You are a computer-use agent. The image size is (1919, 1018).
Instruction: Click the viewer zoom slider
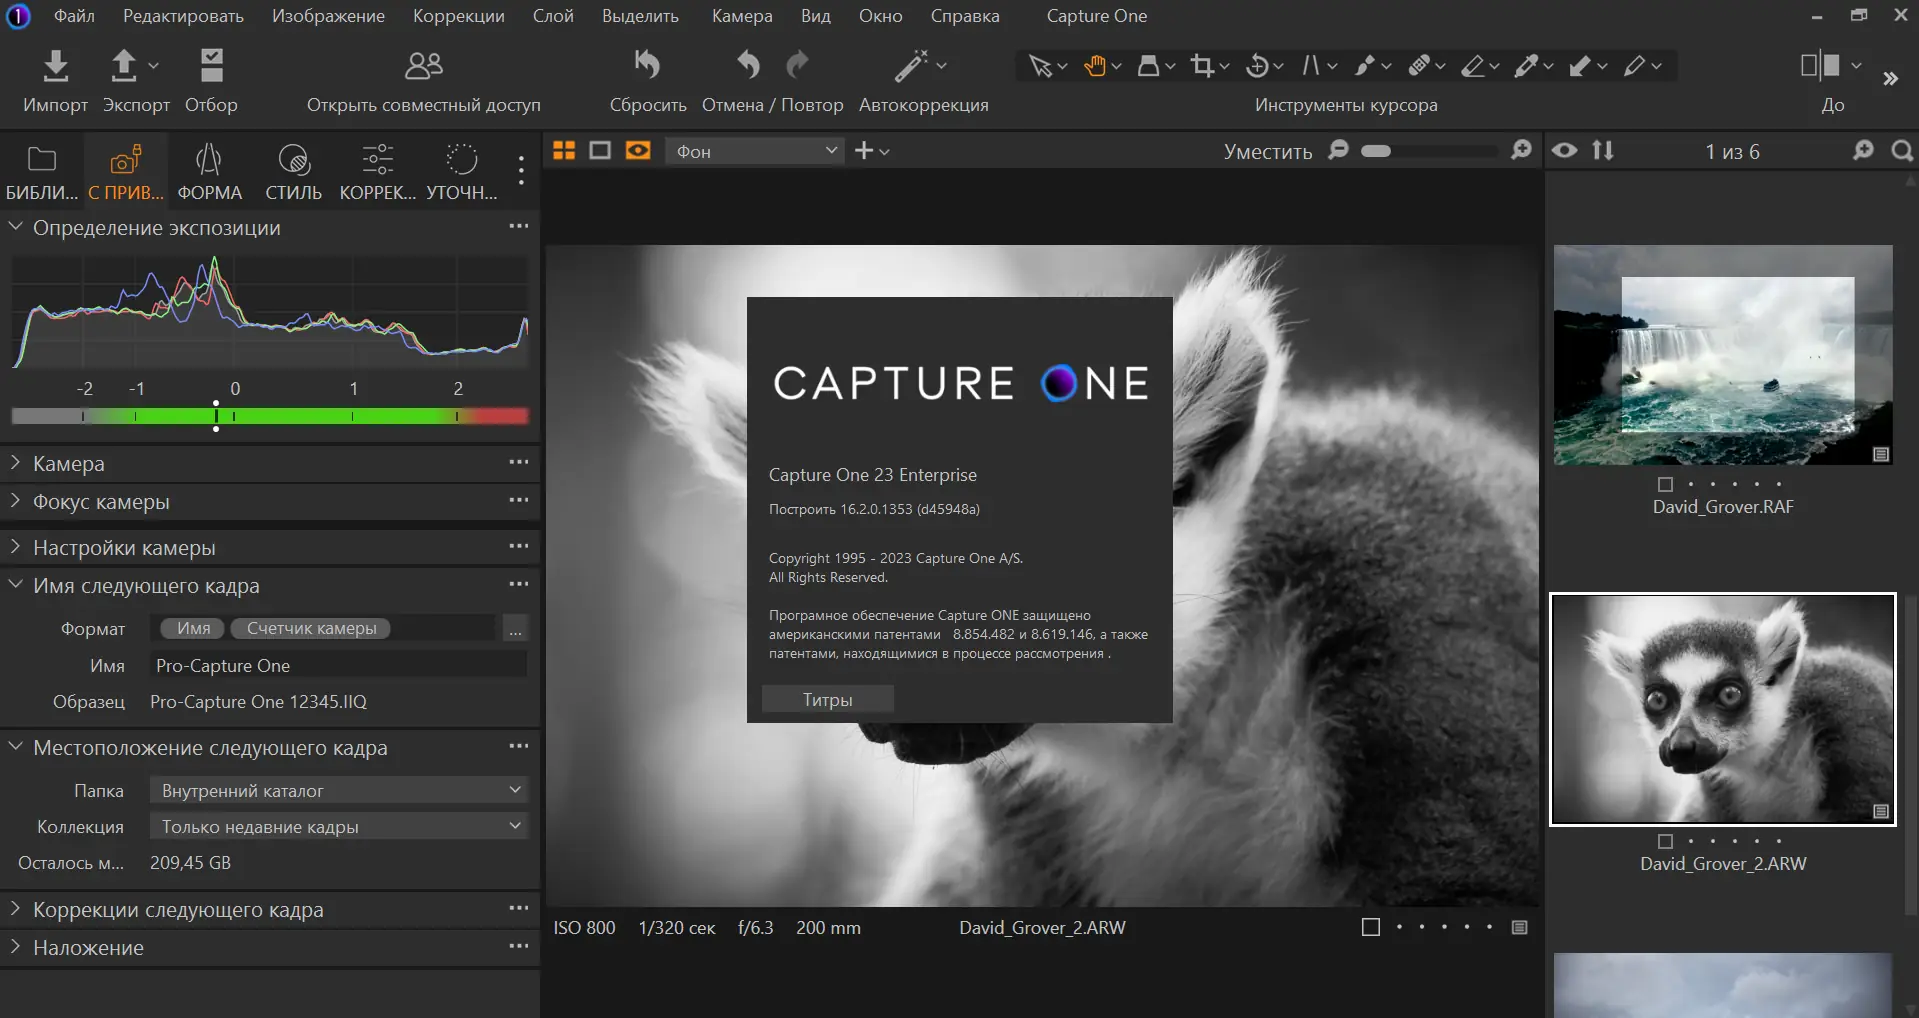[1430, 151]
